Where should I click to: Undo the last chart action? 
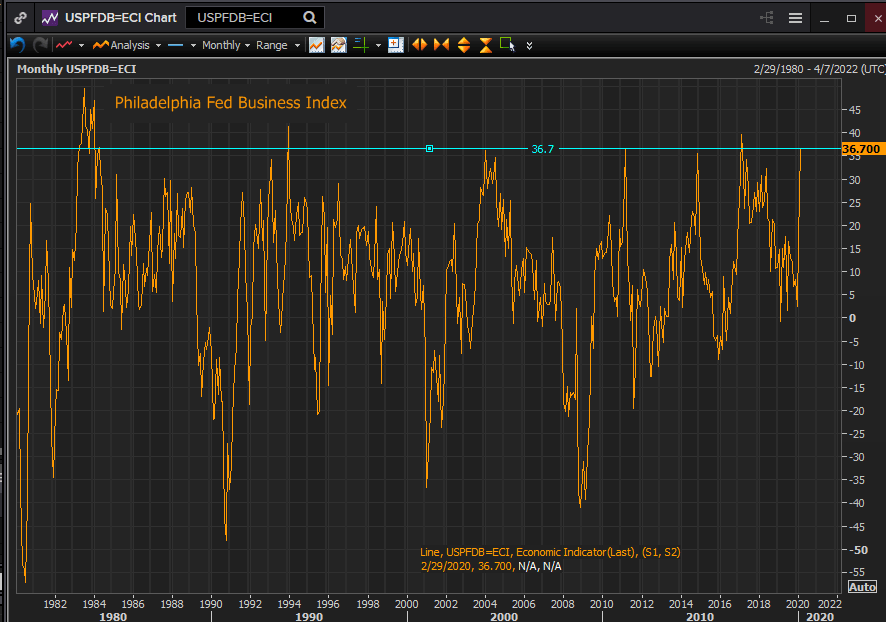coord(18,45)
